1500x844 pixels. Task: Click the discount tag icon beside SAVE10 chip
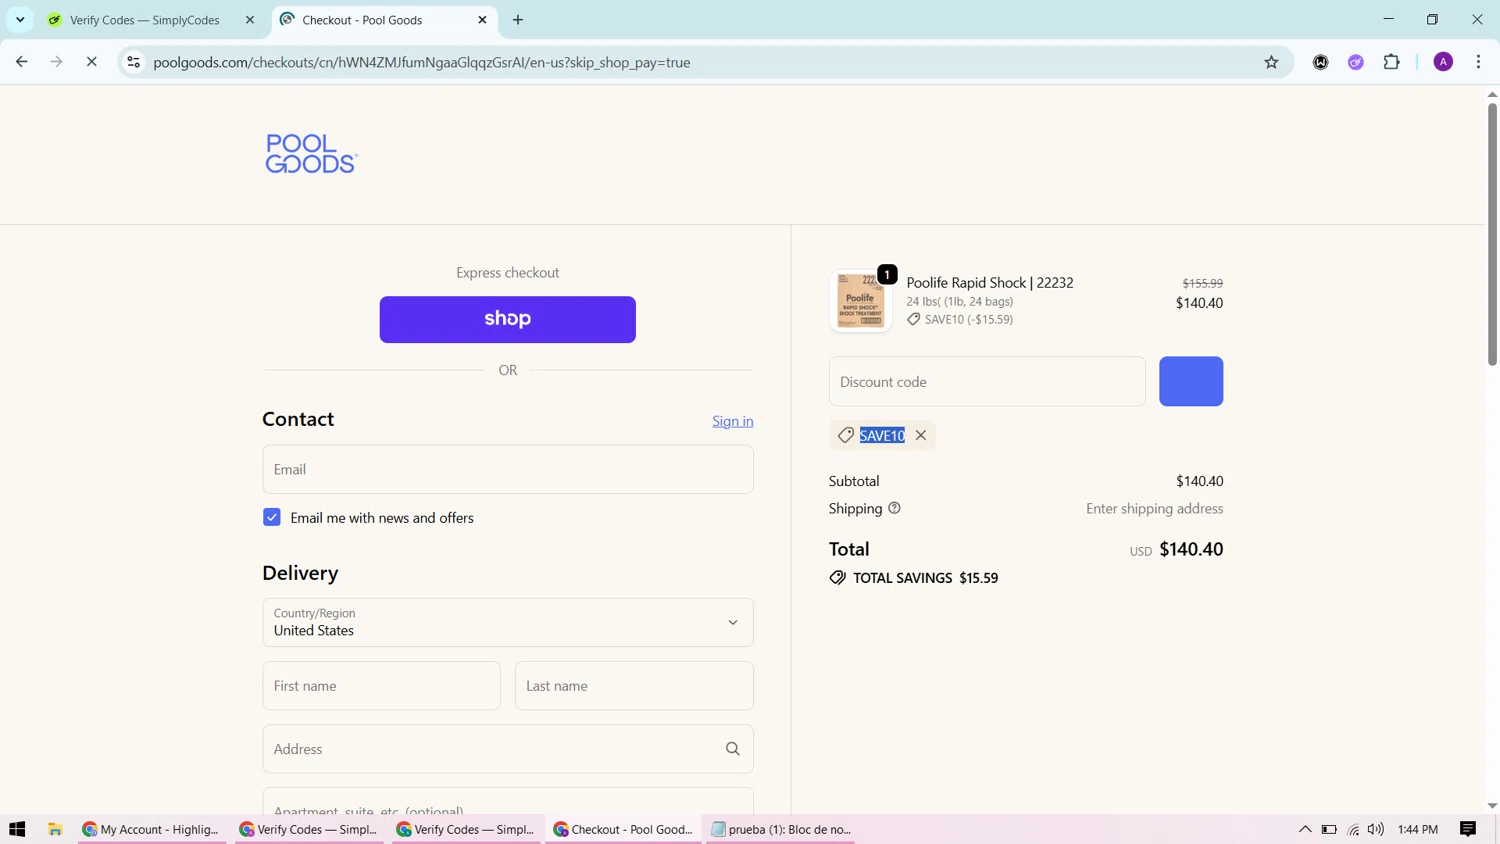846,435
